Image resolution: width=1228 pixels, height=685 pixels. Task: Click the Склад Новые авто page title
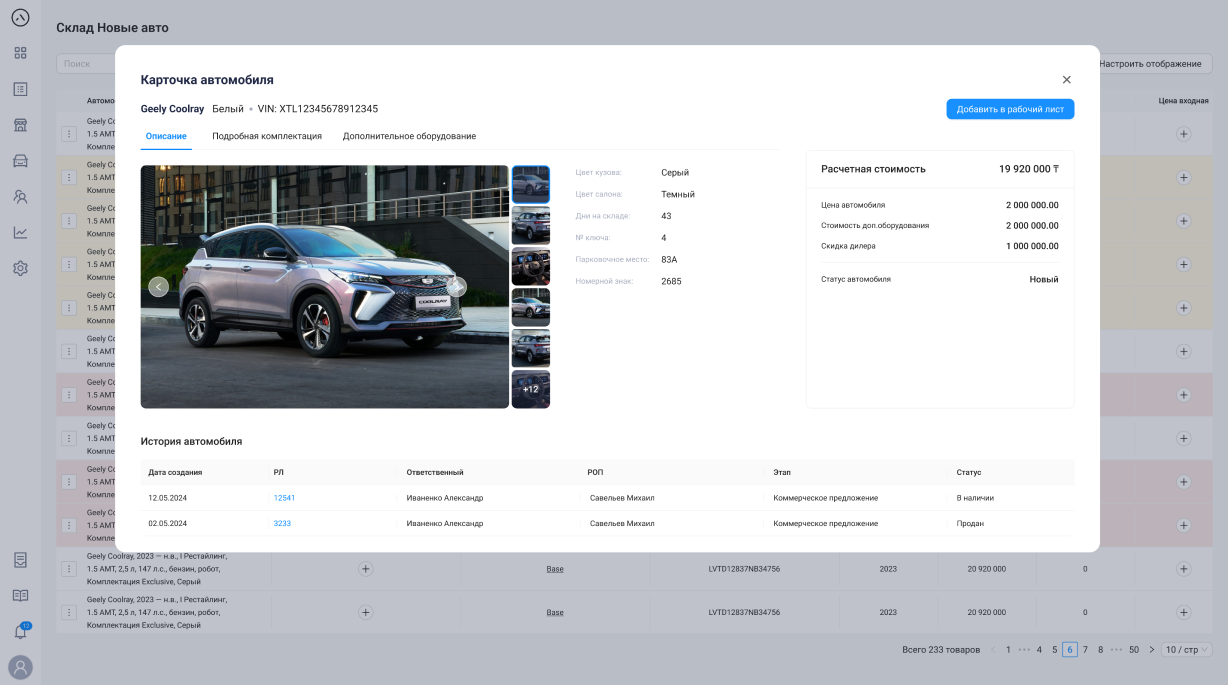tap(112, 28)
